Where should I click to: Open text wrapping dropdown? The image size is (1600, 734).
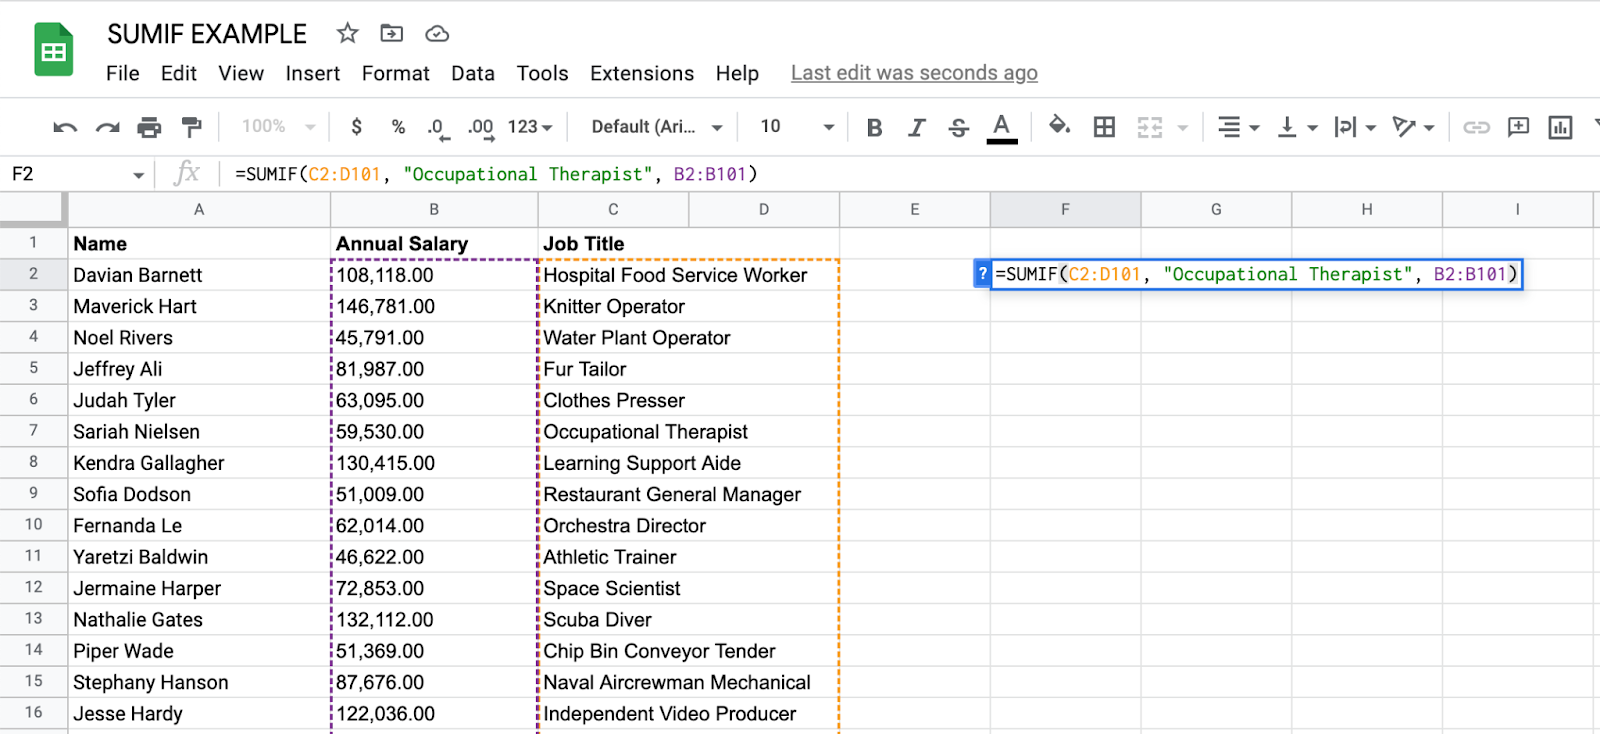click(x=1355, y=127)
